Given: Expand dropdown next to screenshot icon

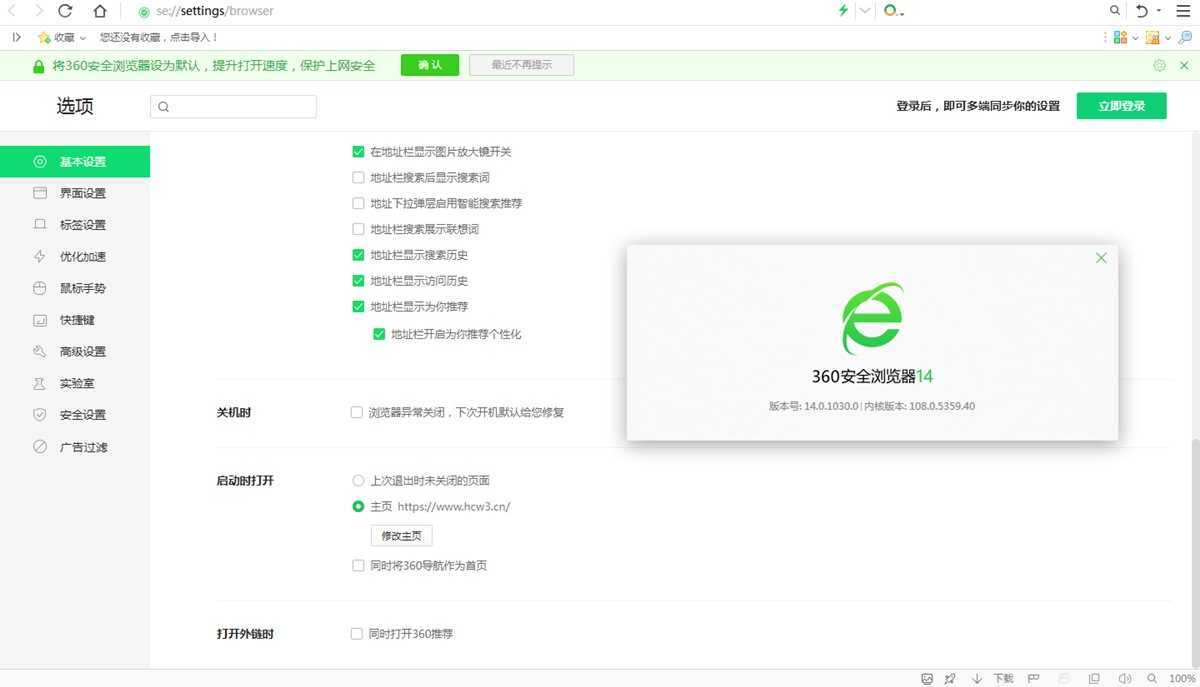Looking at the screenshot, I should 1167,37.
